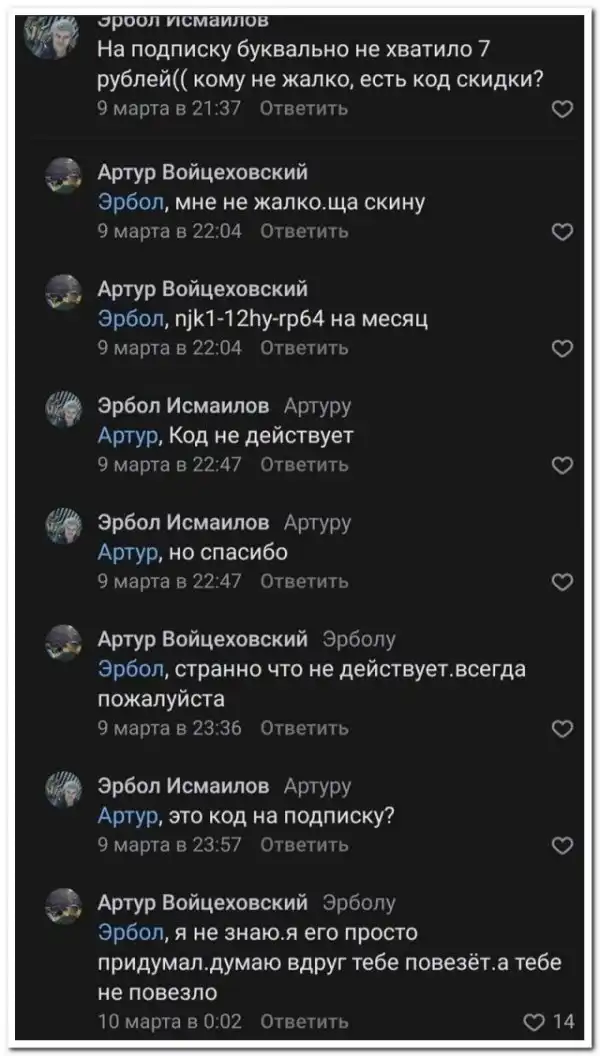Open Артур Войцеховский's avatar on "мне не жалко" comment
The width and height of the screenshot is (600, 1056).
[x=64, y=175]
